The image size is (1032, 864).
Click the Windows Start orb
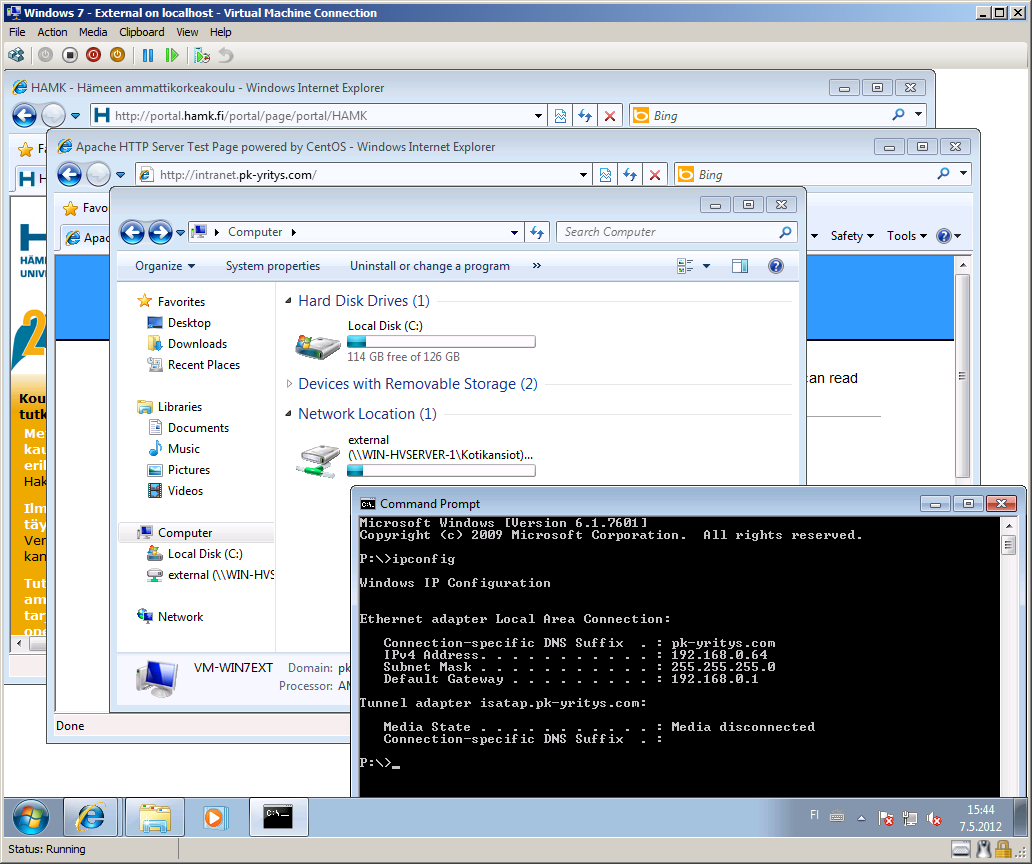31,817
